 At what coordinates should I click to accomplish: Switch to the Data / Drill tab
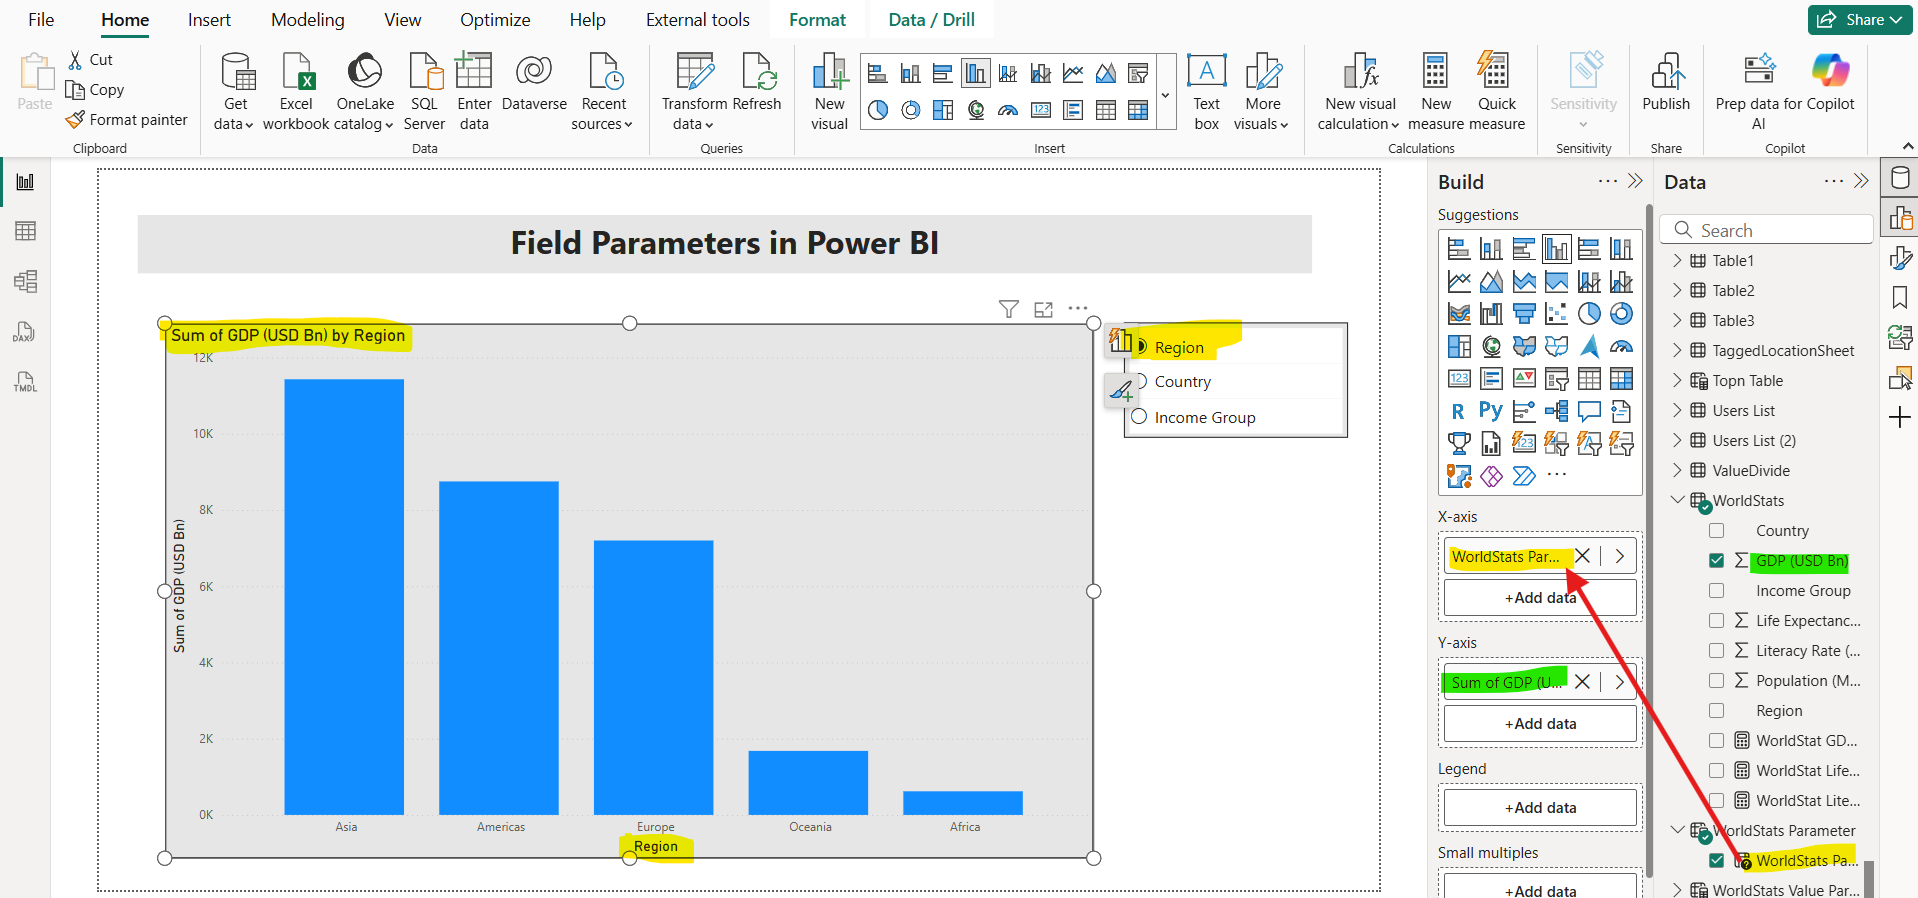[x=931, y=20]
